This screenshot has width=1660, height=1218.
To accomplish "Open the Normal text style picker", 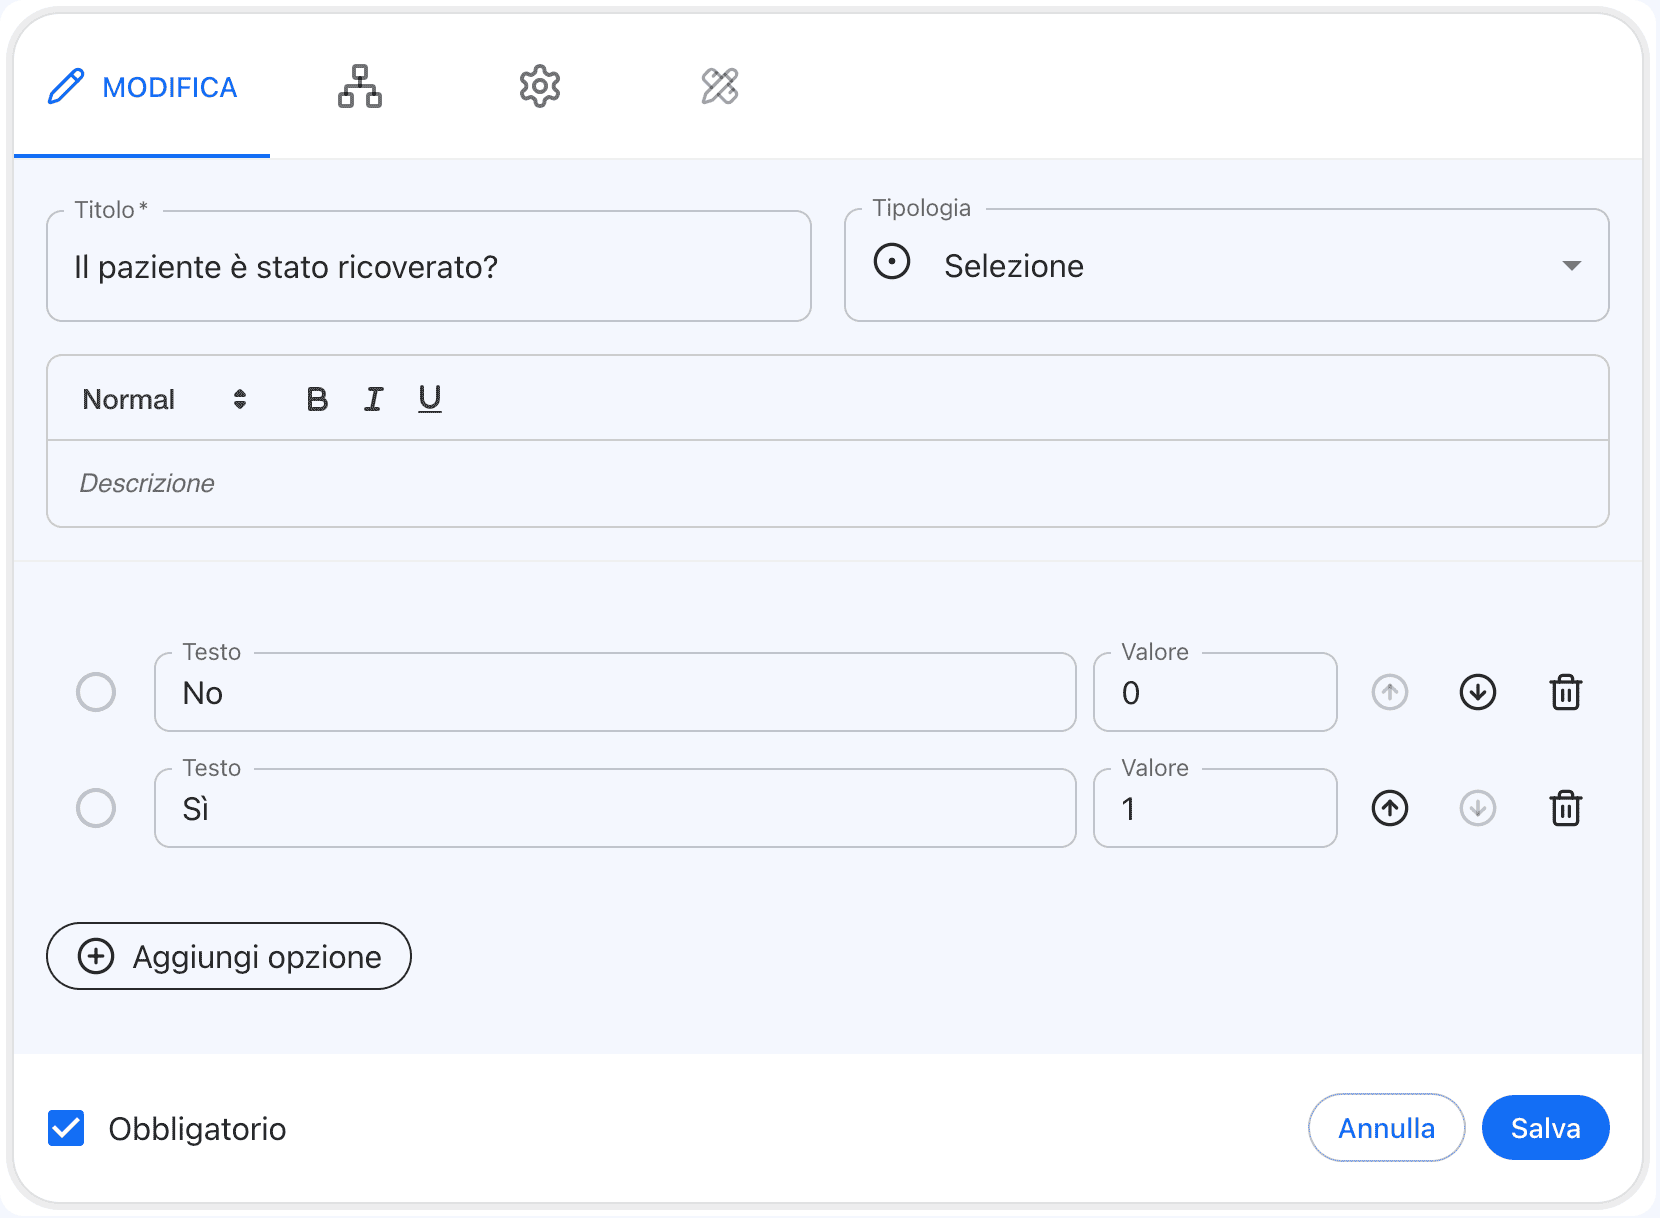I will [x=164, y=399].
